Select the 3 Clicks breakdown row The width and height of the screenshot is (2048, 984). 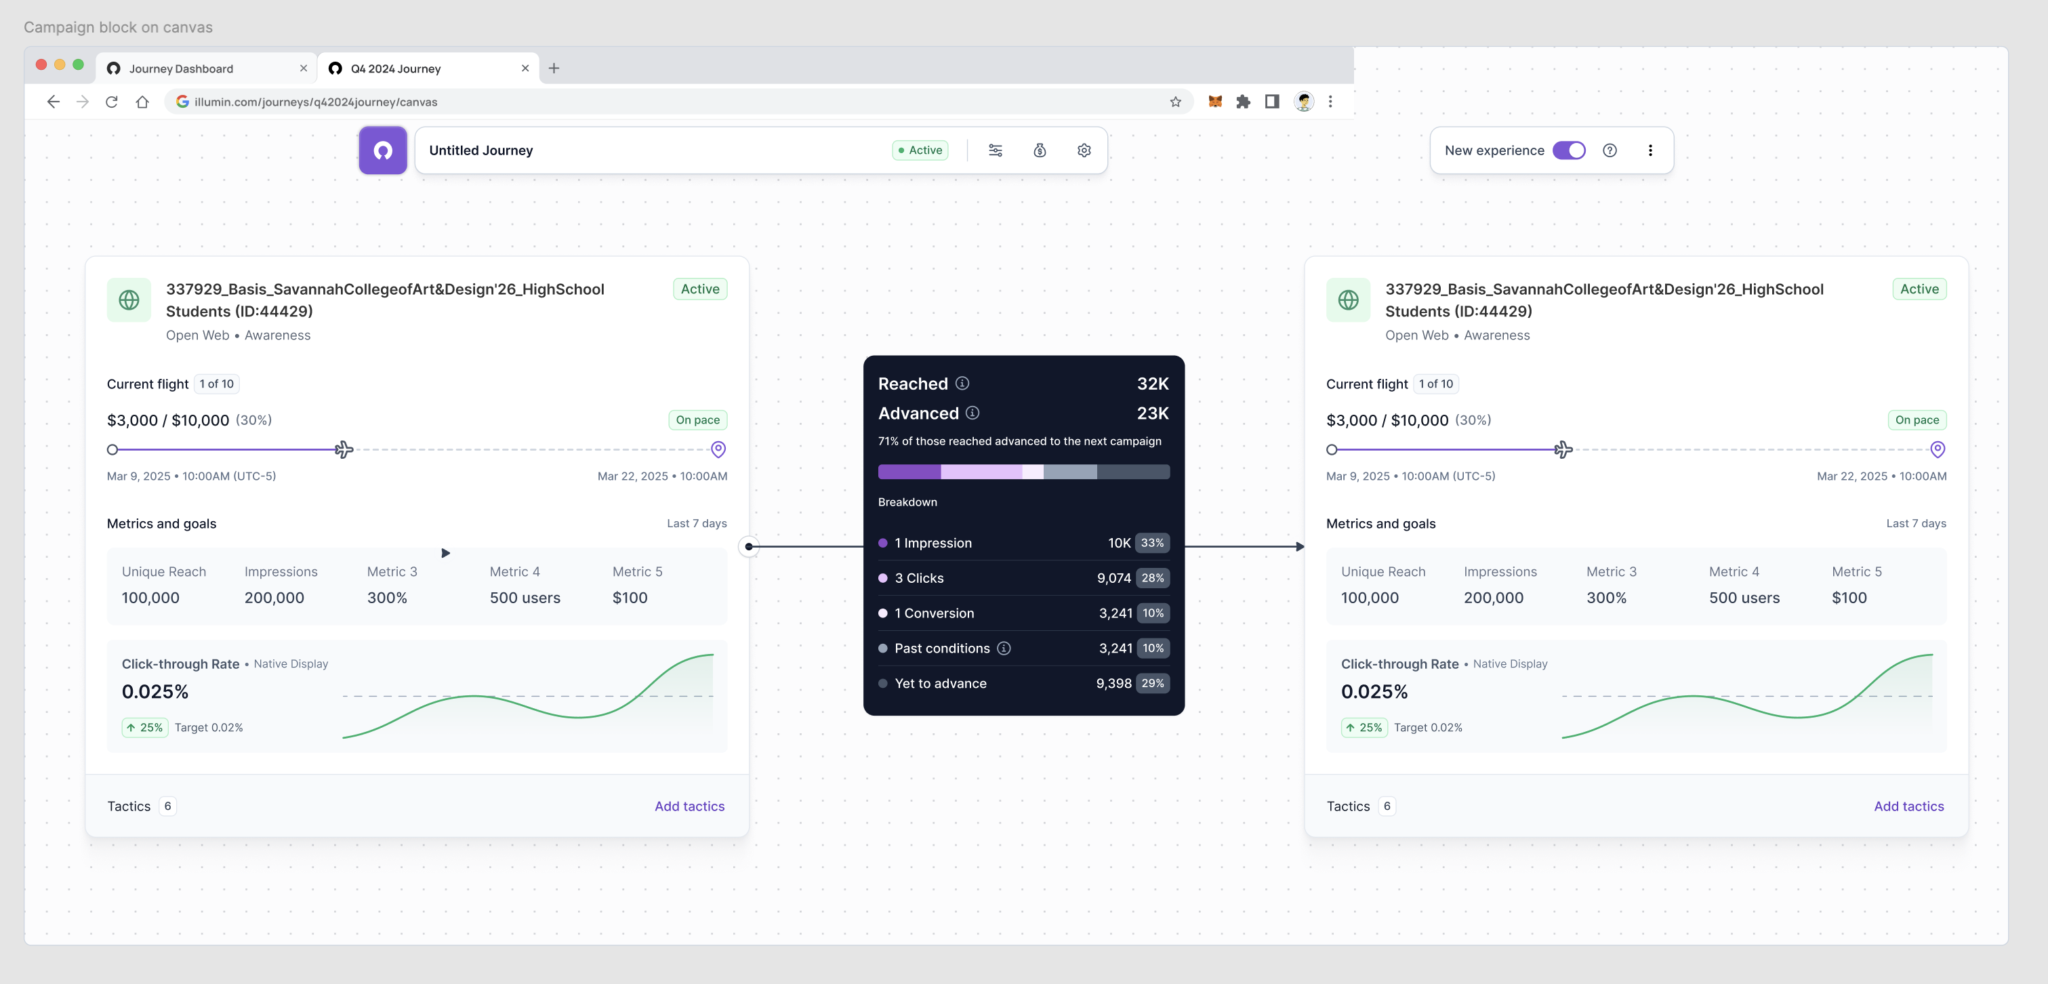pyautogui.click(x=1024, y=578)
